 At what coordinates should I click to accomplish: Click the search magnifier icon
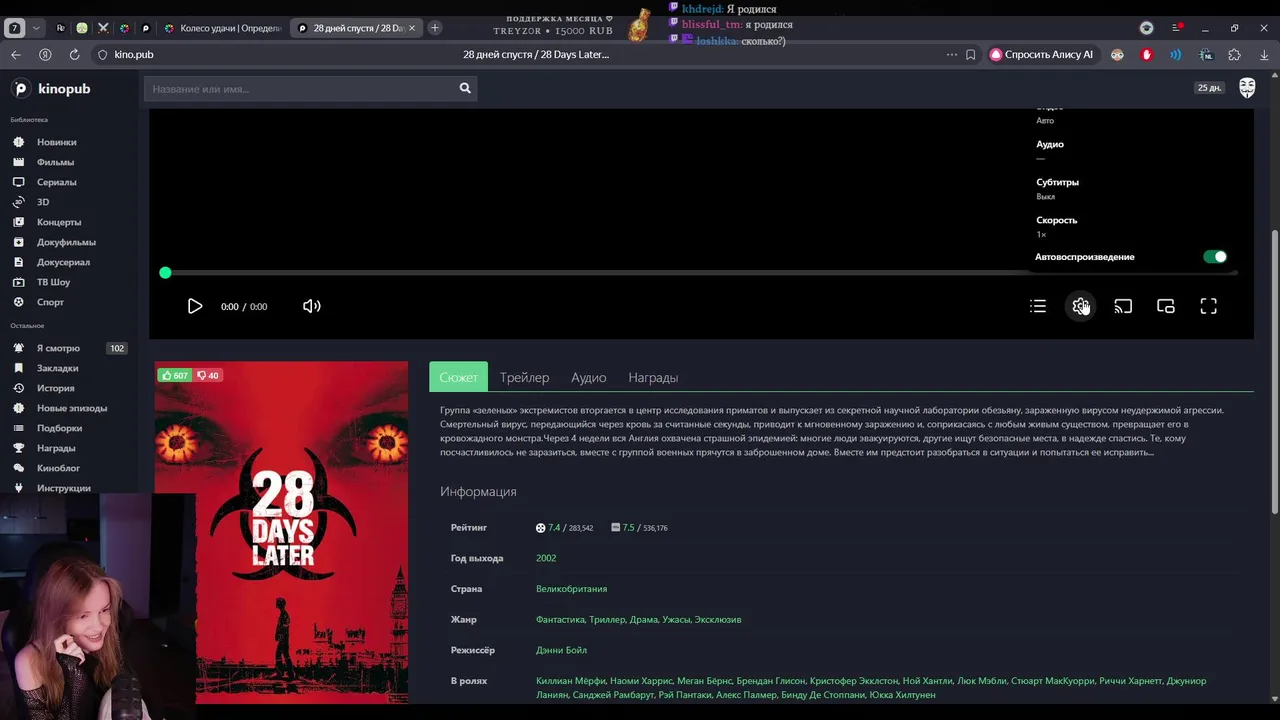[465, 89]
